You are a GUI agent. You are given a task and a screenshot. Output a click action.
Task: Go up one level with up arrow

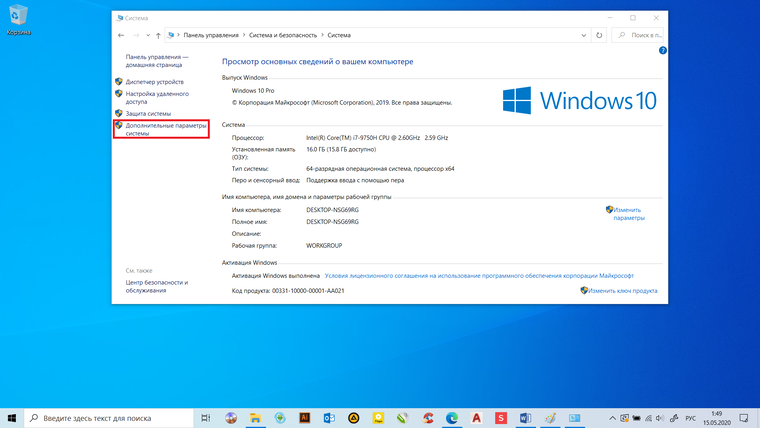pos(158,35)
